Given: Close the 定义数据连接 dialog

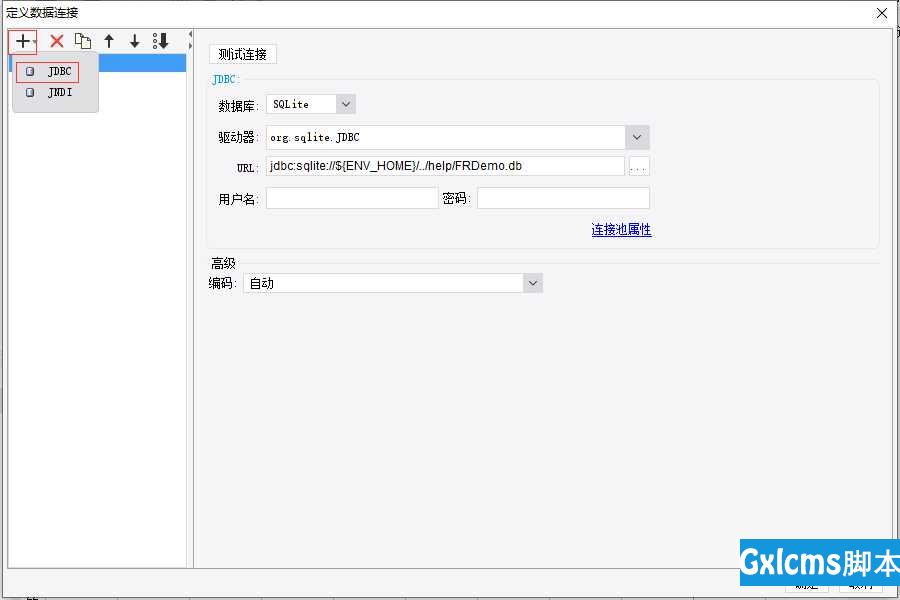Looking at the screenshot, I should pos(882,13).
